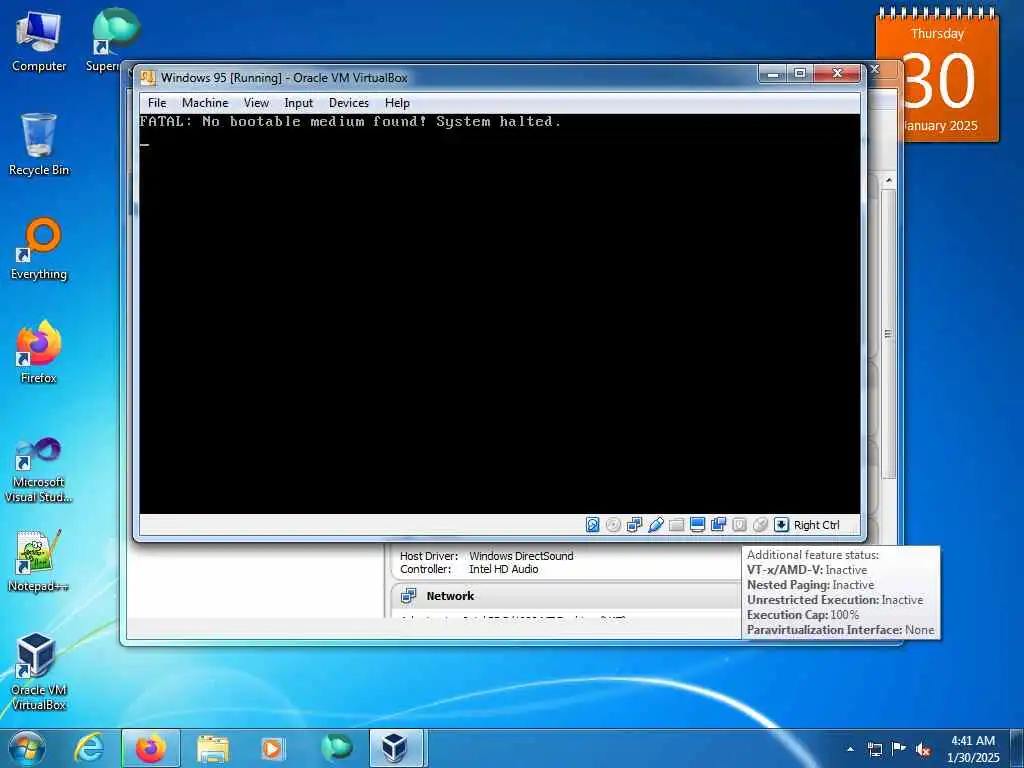Viewport: 1024px width, 768px height.
Task: Click the stacked blue screens status icon
Action: [x=718, y=525]
